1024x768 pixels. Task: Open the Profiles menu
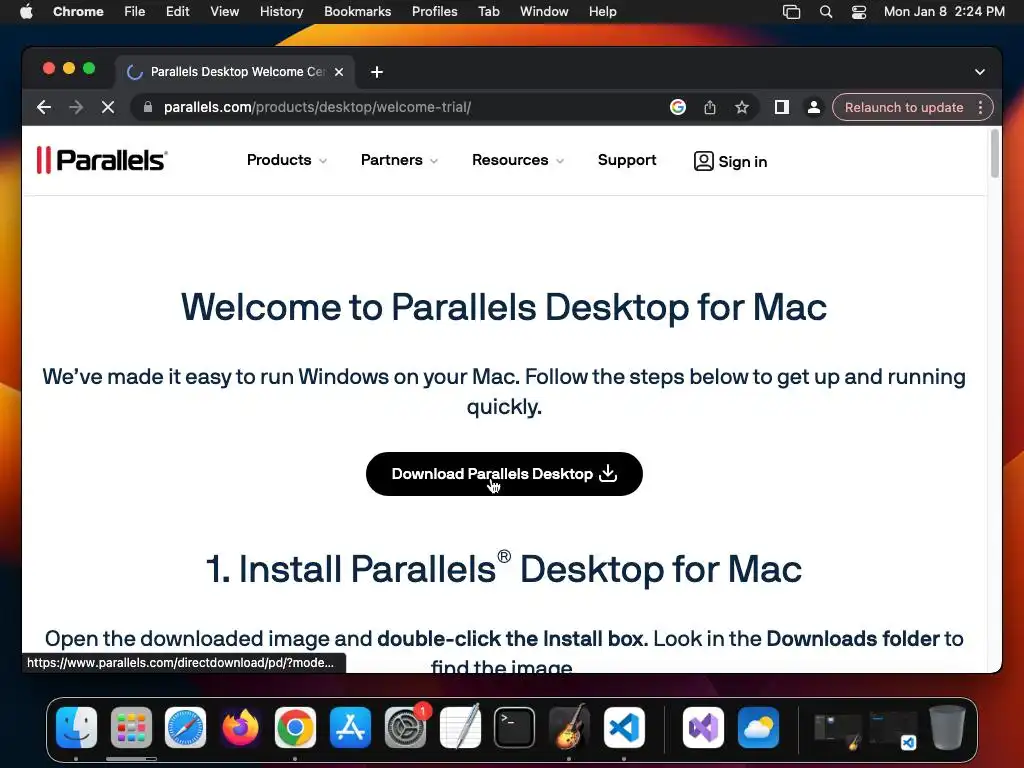pyautogui.click(x=434, y=11)
